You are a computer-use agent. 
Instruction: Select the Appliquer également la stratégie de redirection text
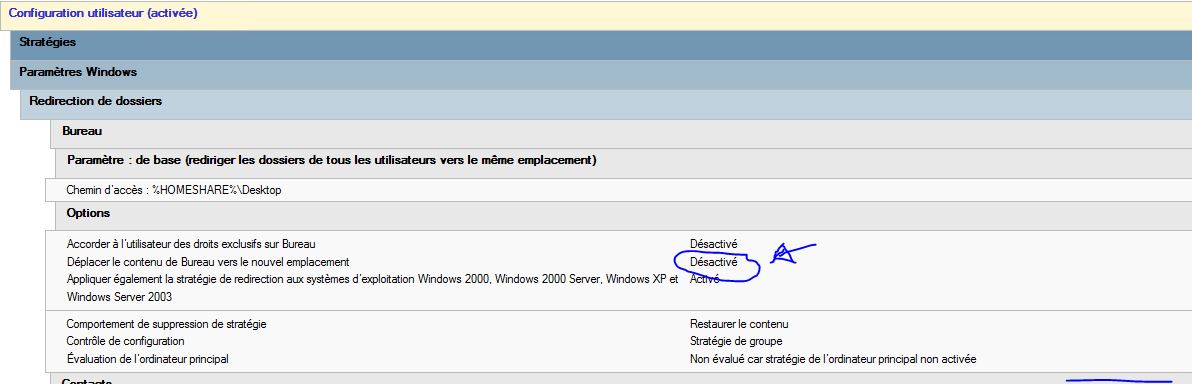(372, 287)
